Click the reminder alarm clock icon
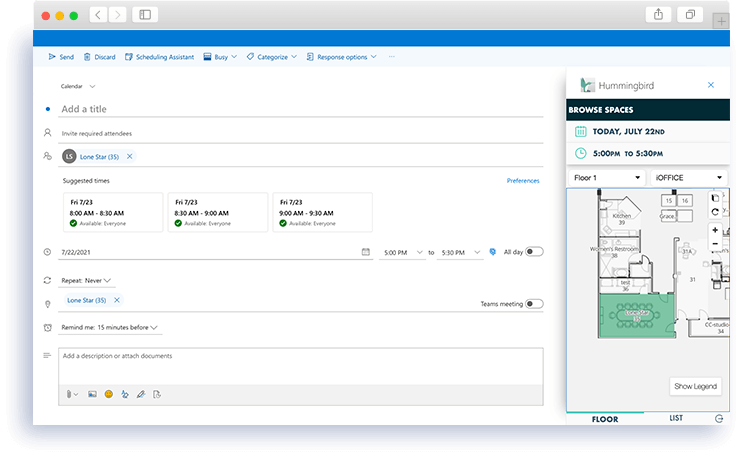743x457 pixels. coord(47,328)
